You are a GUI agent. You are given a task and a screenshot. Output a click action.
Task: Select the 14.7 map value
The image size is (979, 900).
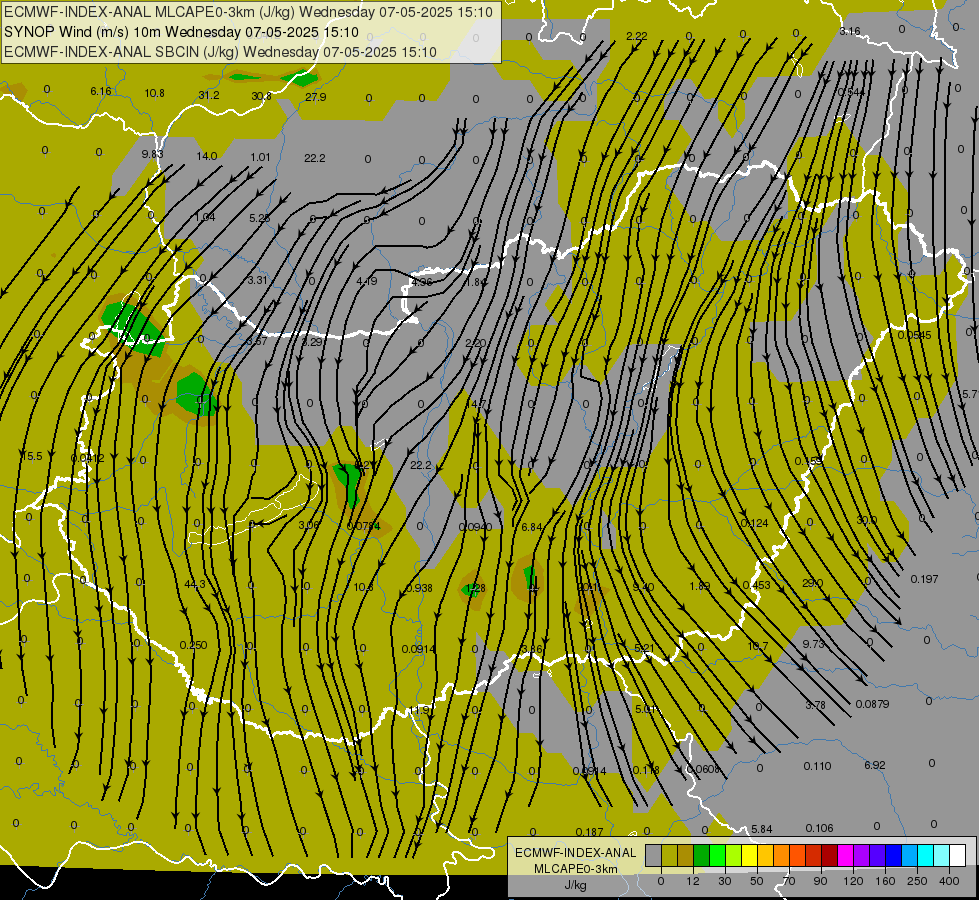click(475, 405)
